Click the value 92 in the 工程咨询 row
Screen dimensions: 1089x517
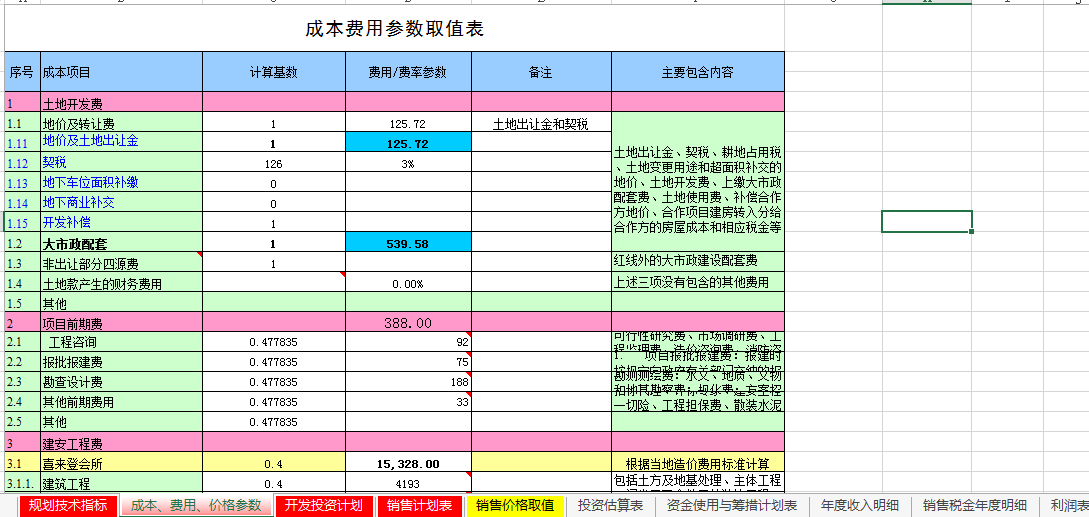pos(408,343)
